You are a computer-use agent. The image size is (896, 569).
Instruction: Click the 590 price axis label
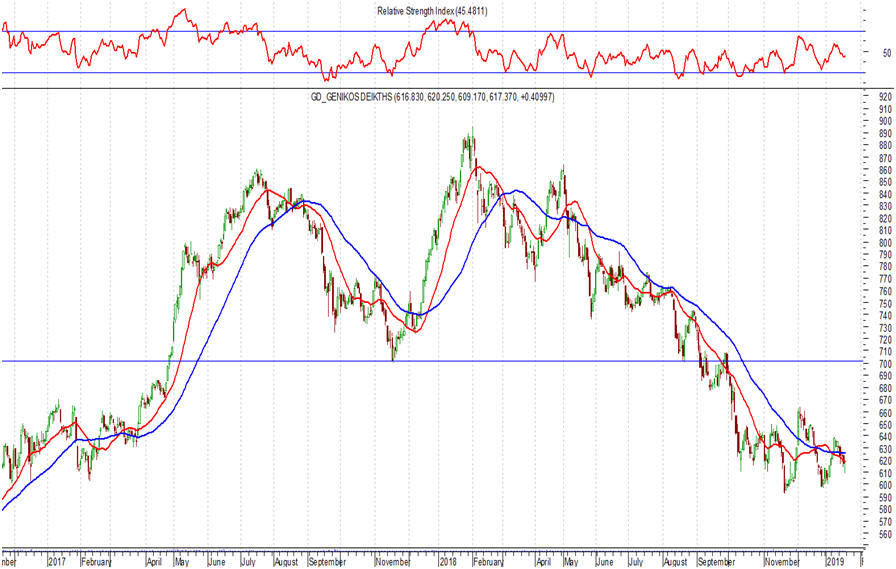click(x=885, y=498)
